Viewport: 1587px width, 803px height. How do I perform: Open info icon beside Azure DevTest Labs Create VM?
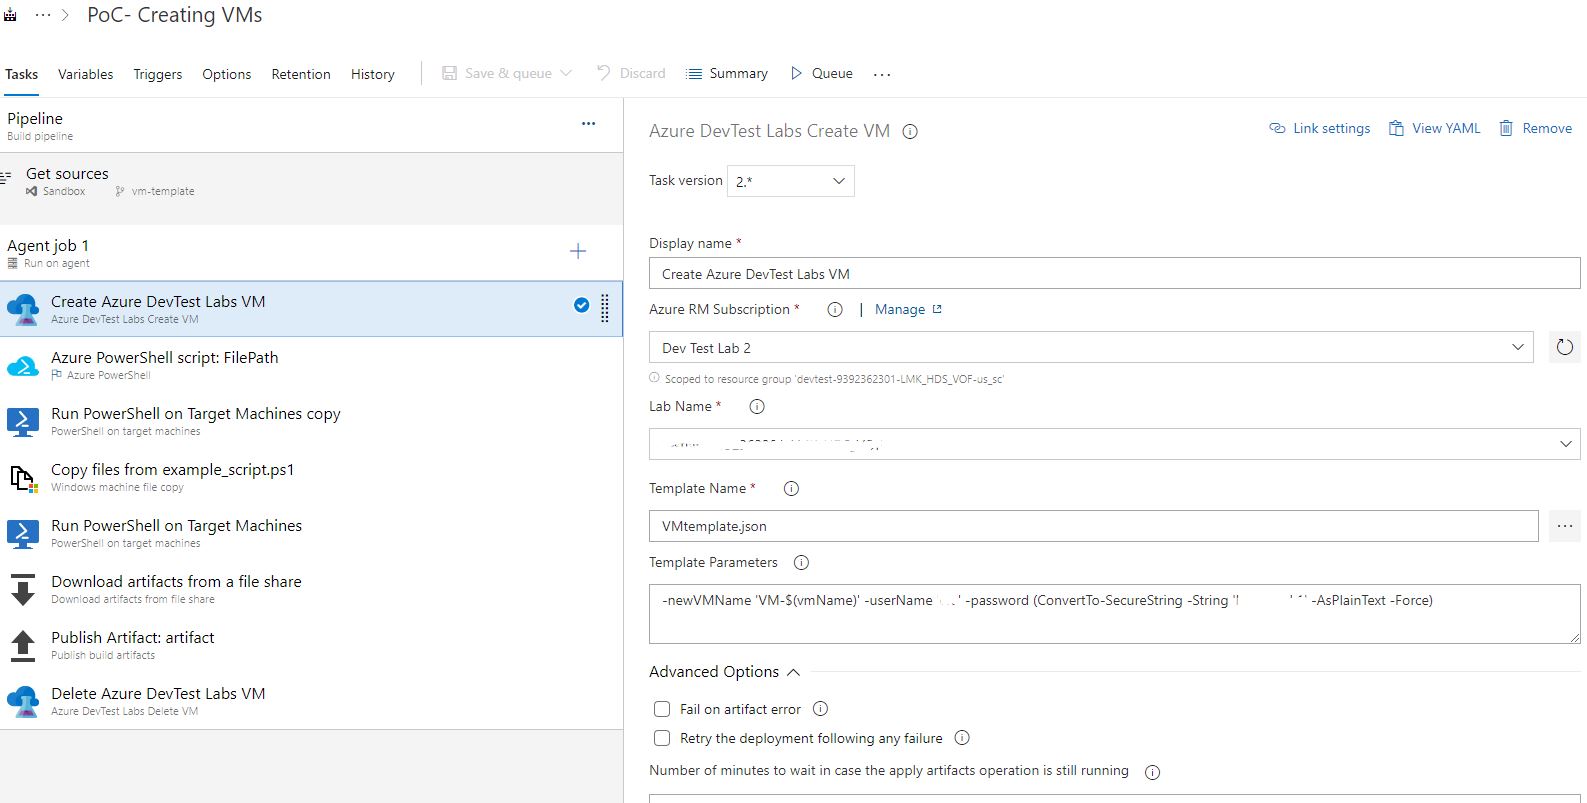910,131
